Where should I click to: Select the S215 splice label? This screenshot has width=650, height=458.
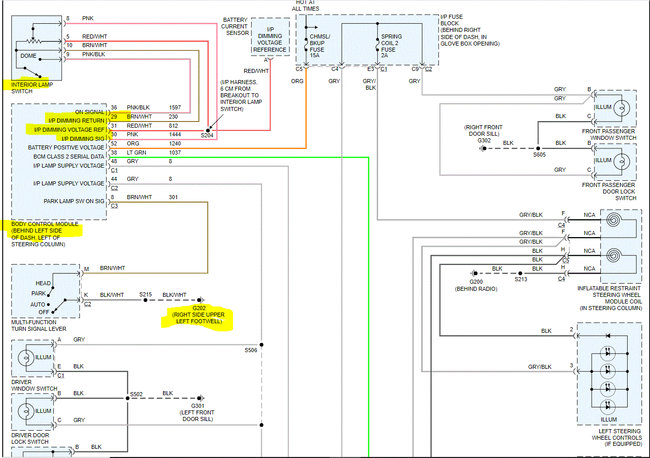pyautogui.click(x=146, y=294)
